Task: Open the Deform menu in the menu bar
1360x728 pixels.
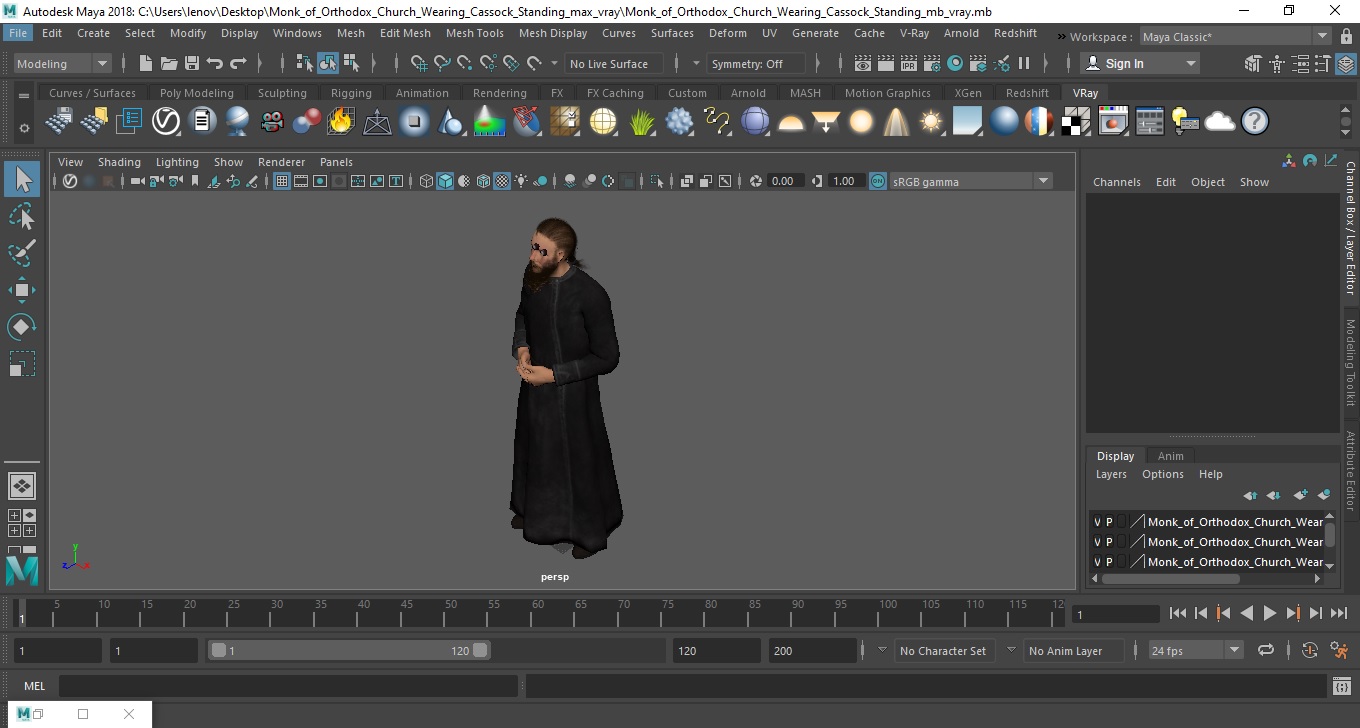Action: click(x=727, y=33)
